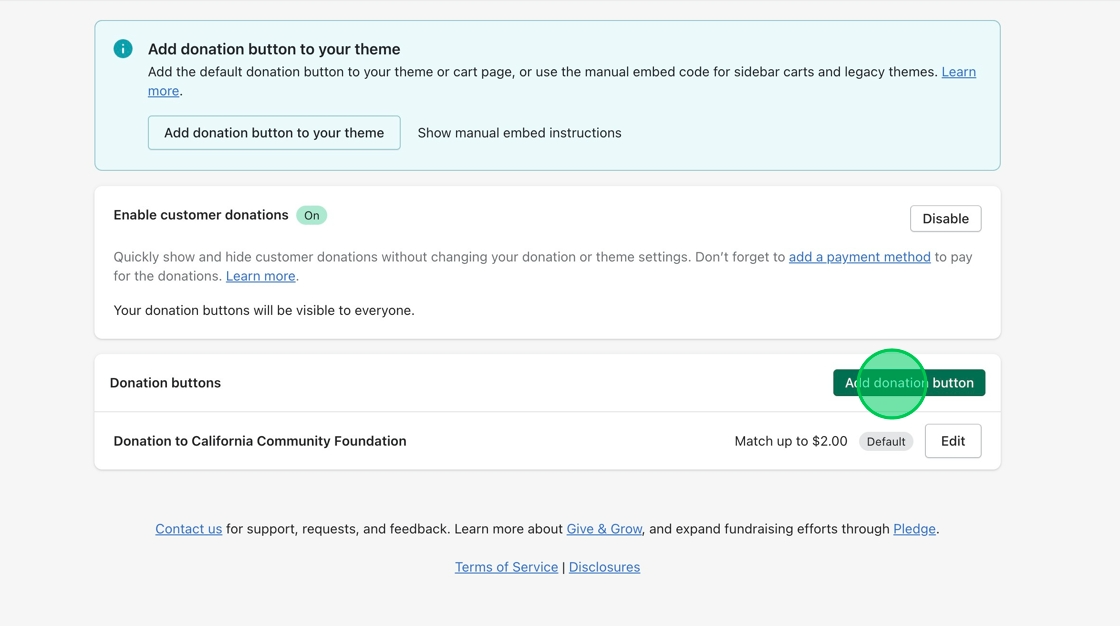Open Terms of Service link
The width and height of the screenshot is (1120, 626).
tap(506, 567)
